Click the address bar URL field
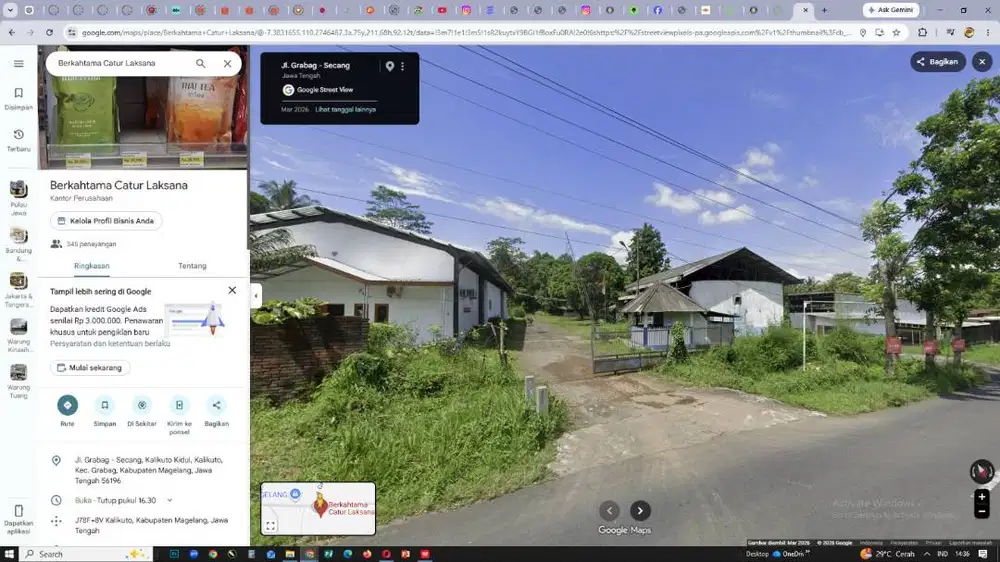The width and height of the screenshot is (1000, 562). click(x=466, y=32)
